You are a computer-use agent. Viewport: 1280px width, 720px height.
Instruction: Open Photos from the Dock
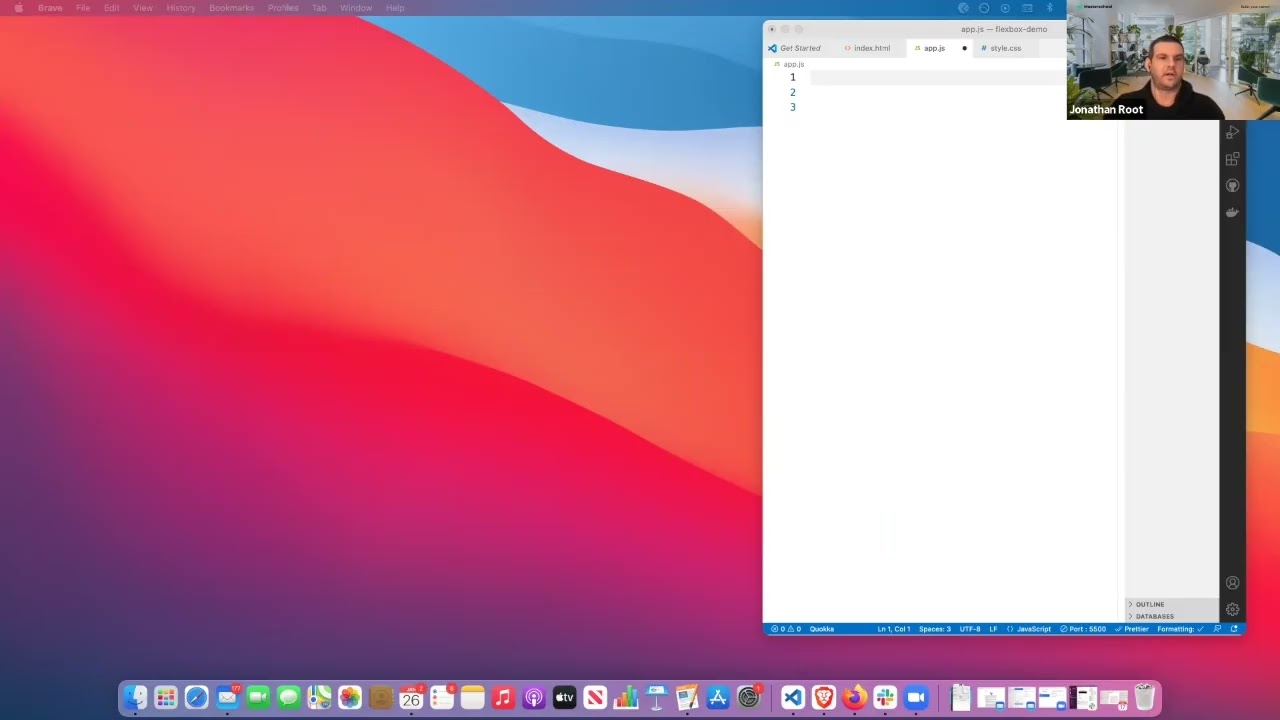(350, 697)
